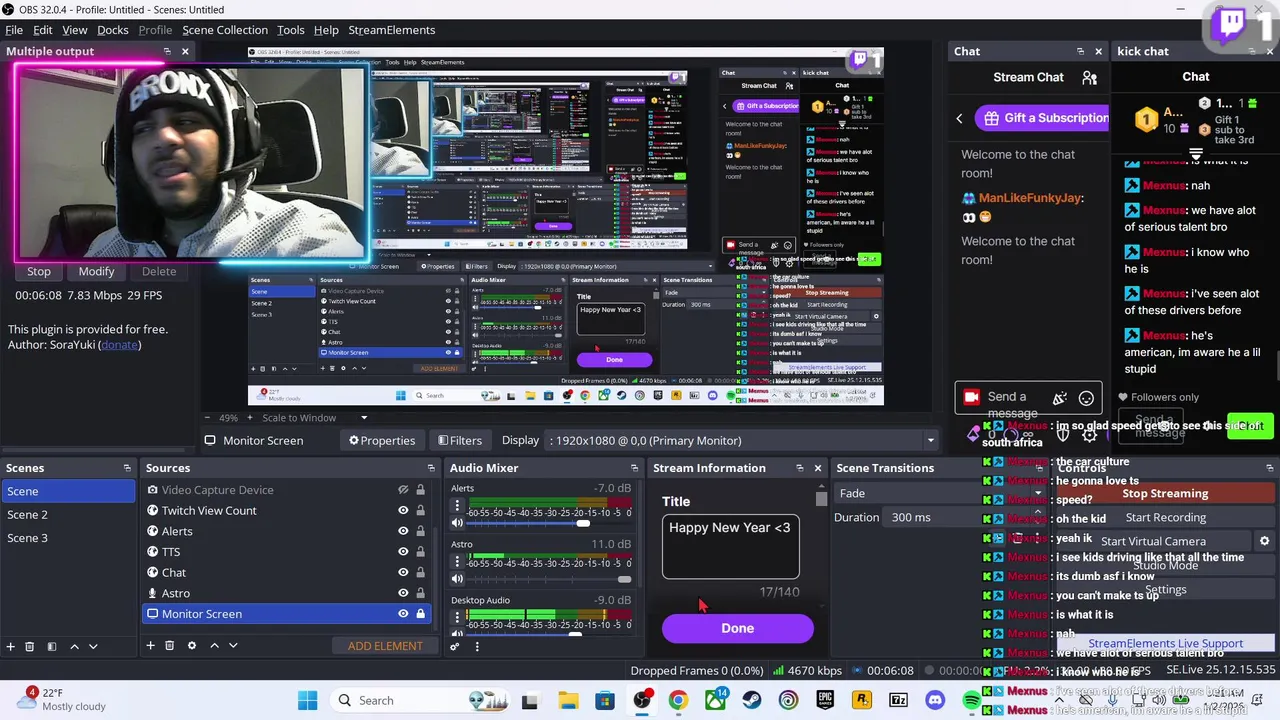The width and height of the screenshot is (1280, 720).
Task: Move source up in Sources toolbar
Action: click(x=214, y=646)
